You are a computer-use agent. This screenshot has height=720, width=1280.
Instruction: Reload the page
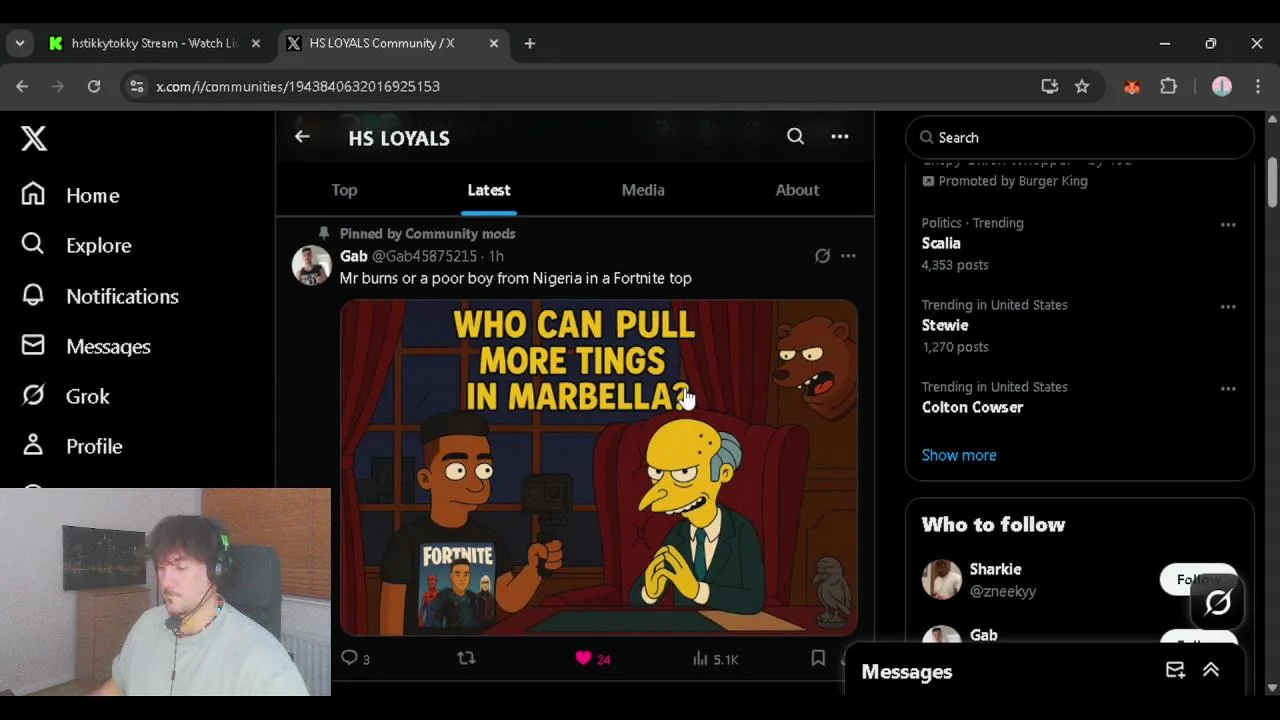pyautogui.click(x=94, y=86)
